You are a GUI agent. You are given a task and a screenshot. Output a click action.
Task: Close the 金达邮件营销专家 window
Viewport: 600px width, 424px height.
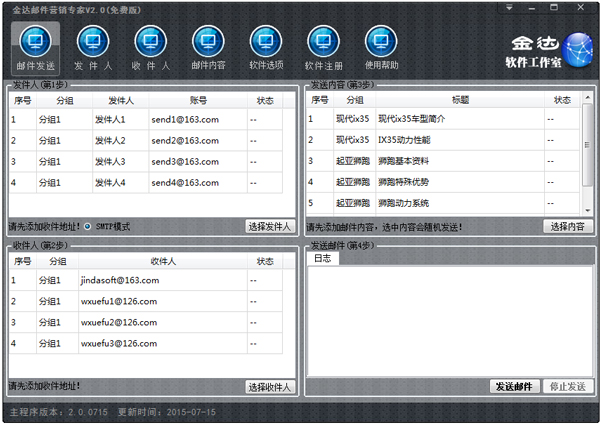pyautogui.click(x=580, y=7)
